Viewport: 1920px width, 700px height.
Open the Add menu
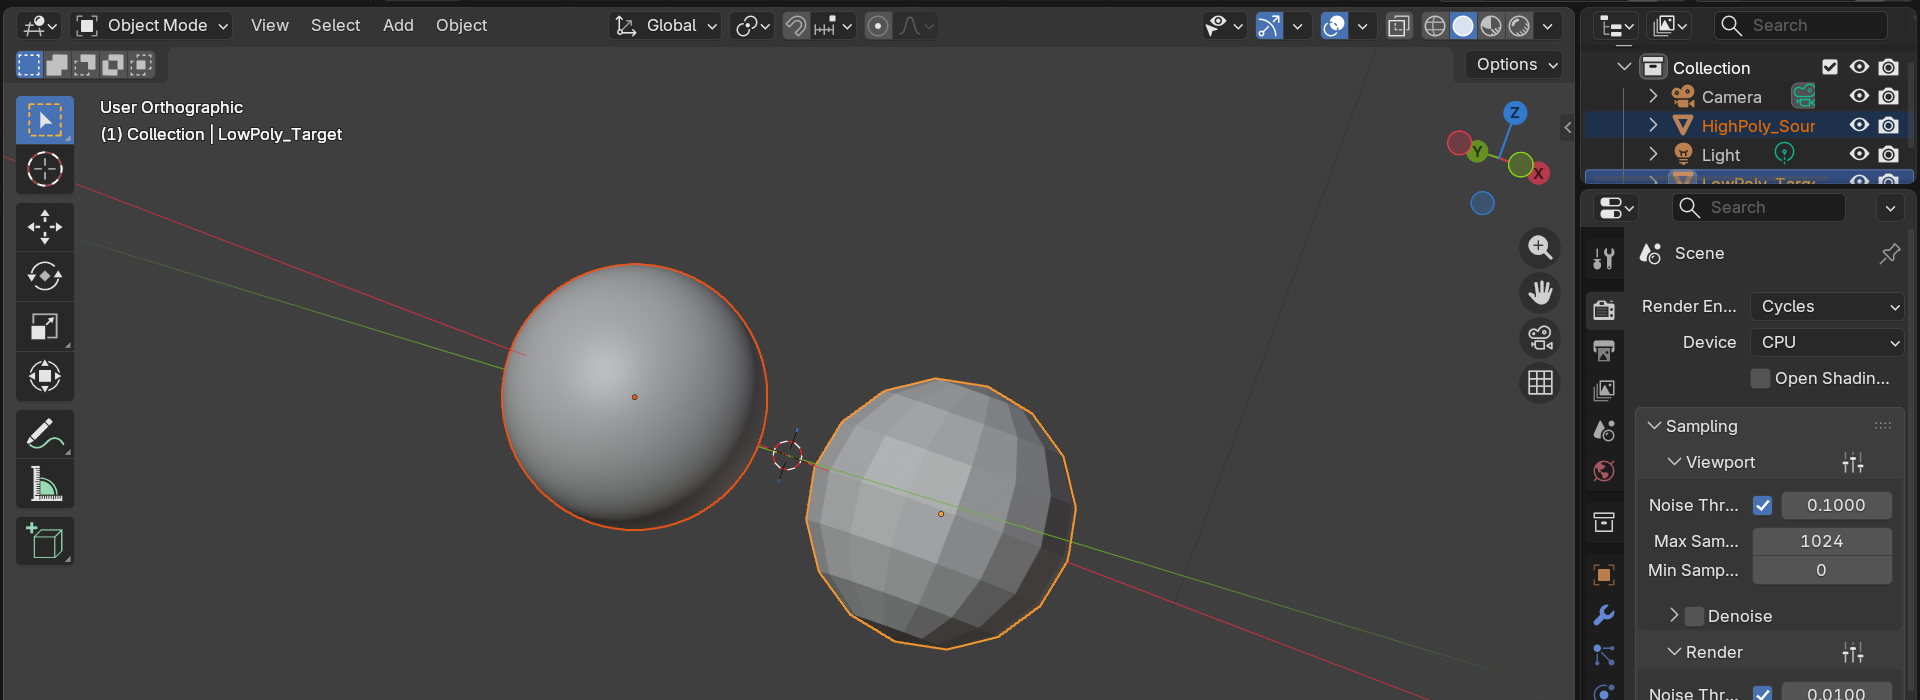(x=398, y=26)
